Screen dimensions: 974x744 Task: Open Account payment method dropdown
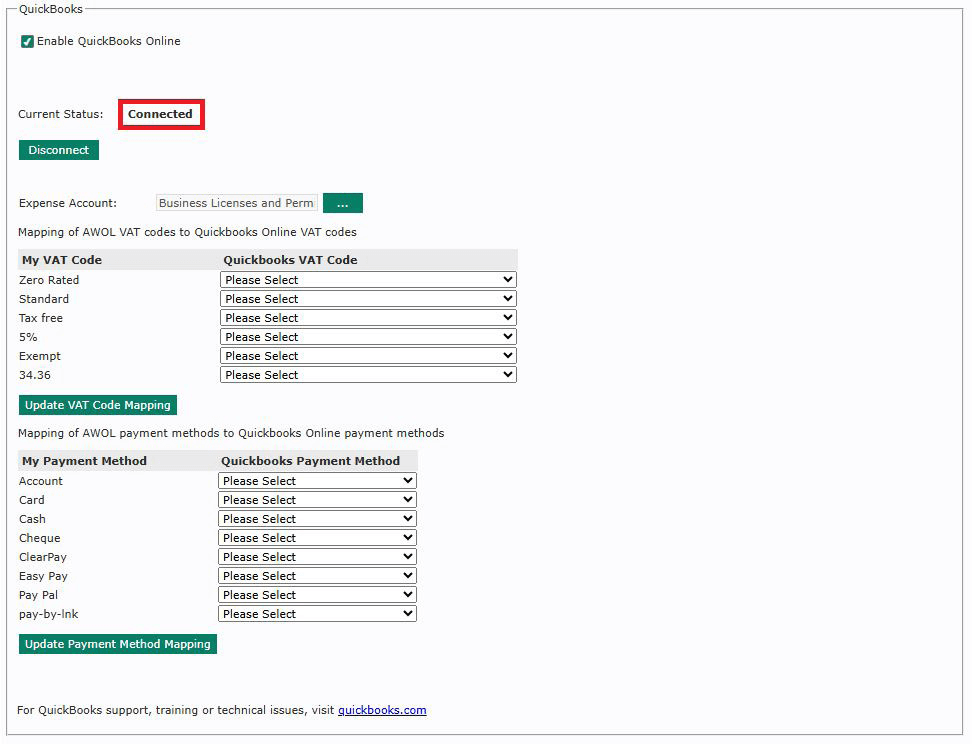click(317, 481)
